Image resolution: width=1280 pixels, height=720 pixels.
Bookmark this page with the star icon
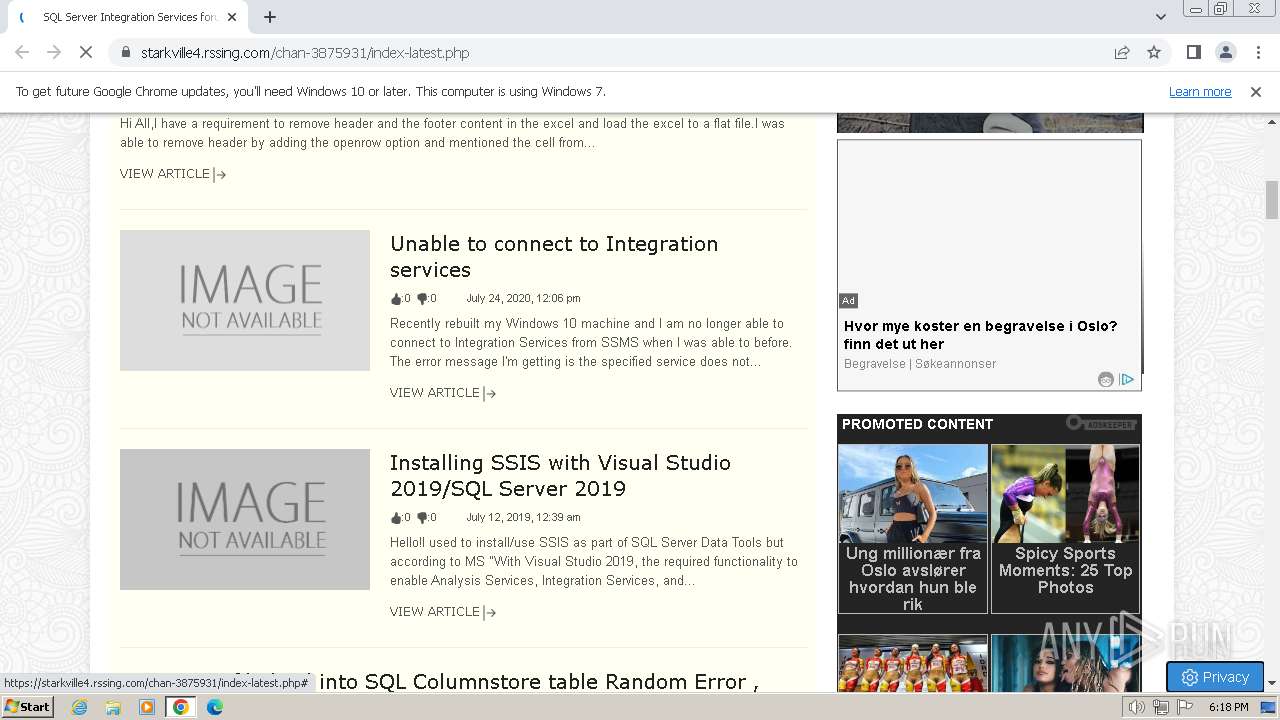[x=1154, y=52]
